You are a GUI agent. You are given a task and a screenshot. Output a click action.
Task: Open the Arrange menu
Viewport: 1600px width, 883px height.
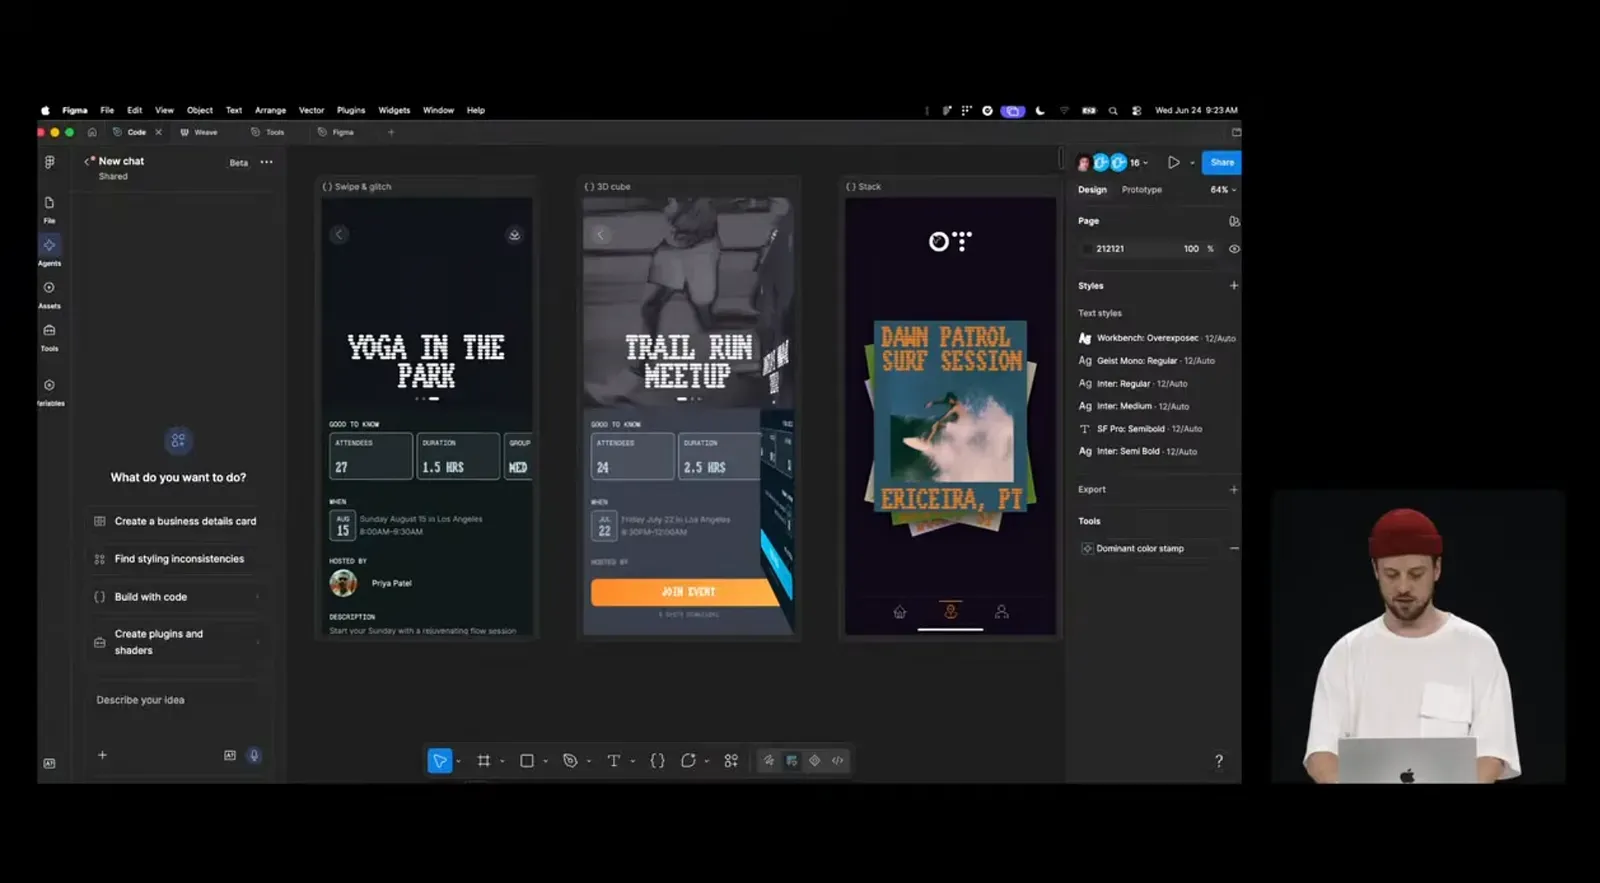270,111
